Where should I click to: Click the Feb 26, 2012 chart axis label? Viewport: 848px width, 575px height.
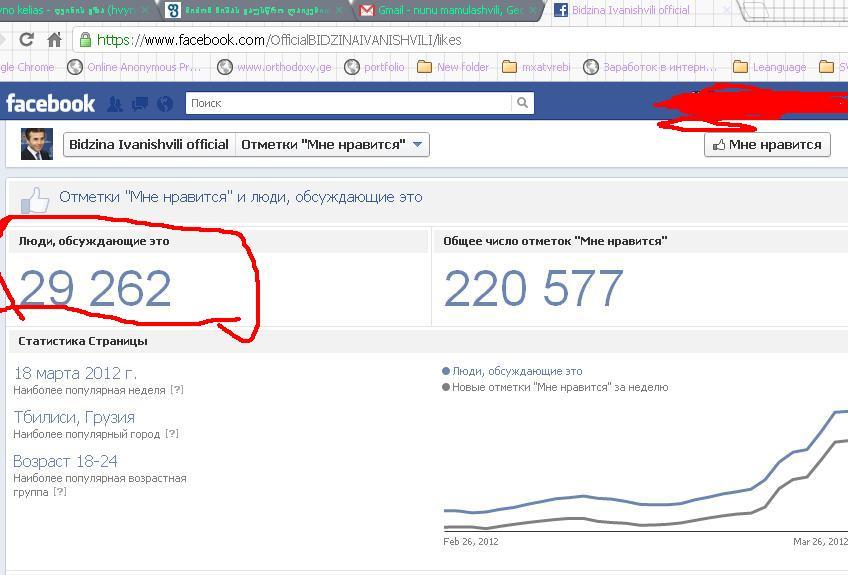click(471, 541)
